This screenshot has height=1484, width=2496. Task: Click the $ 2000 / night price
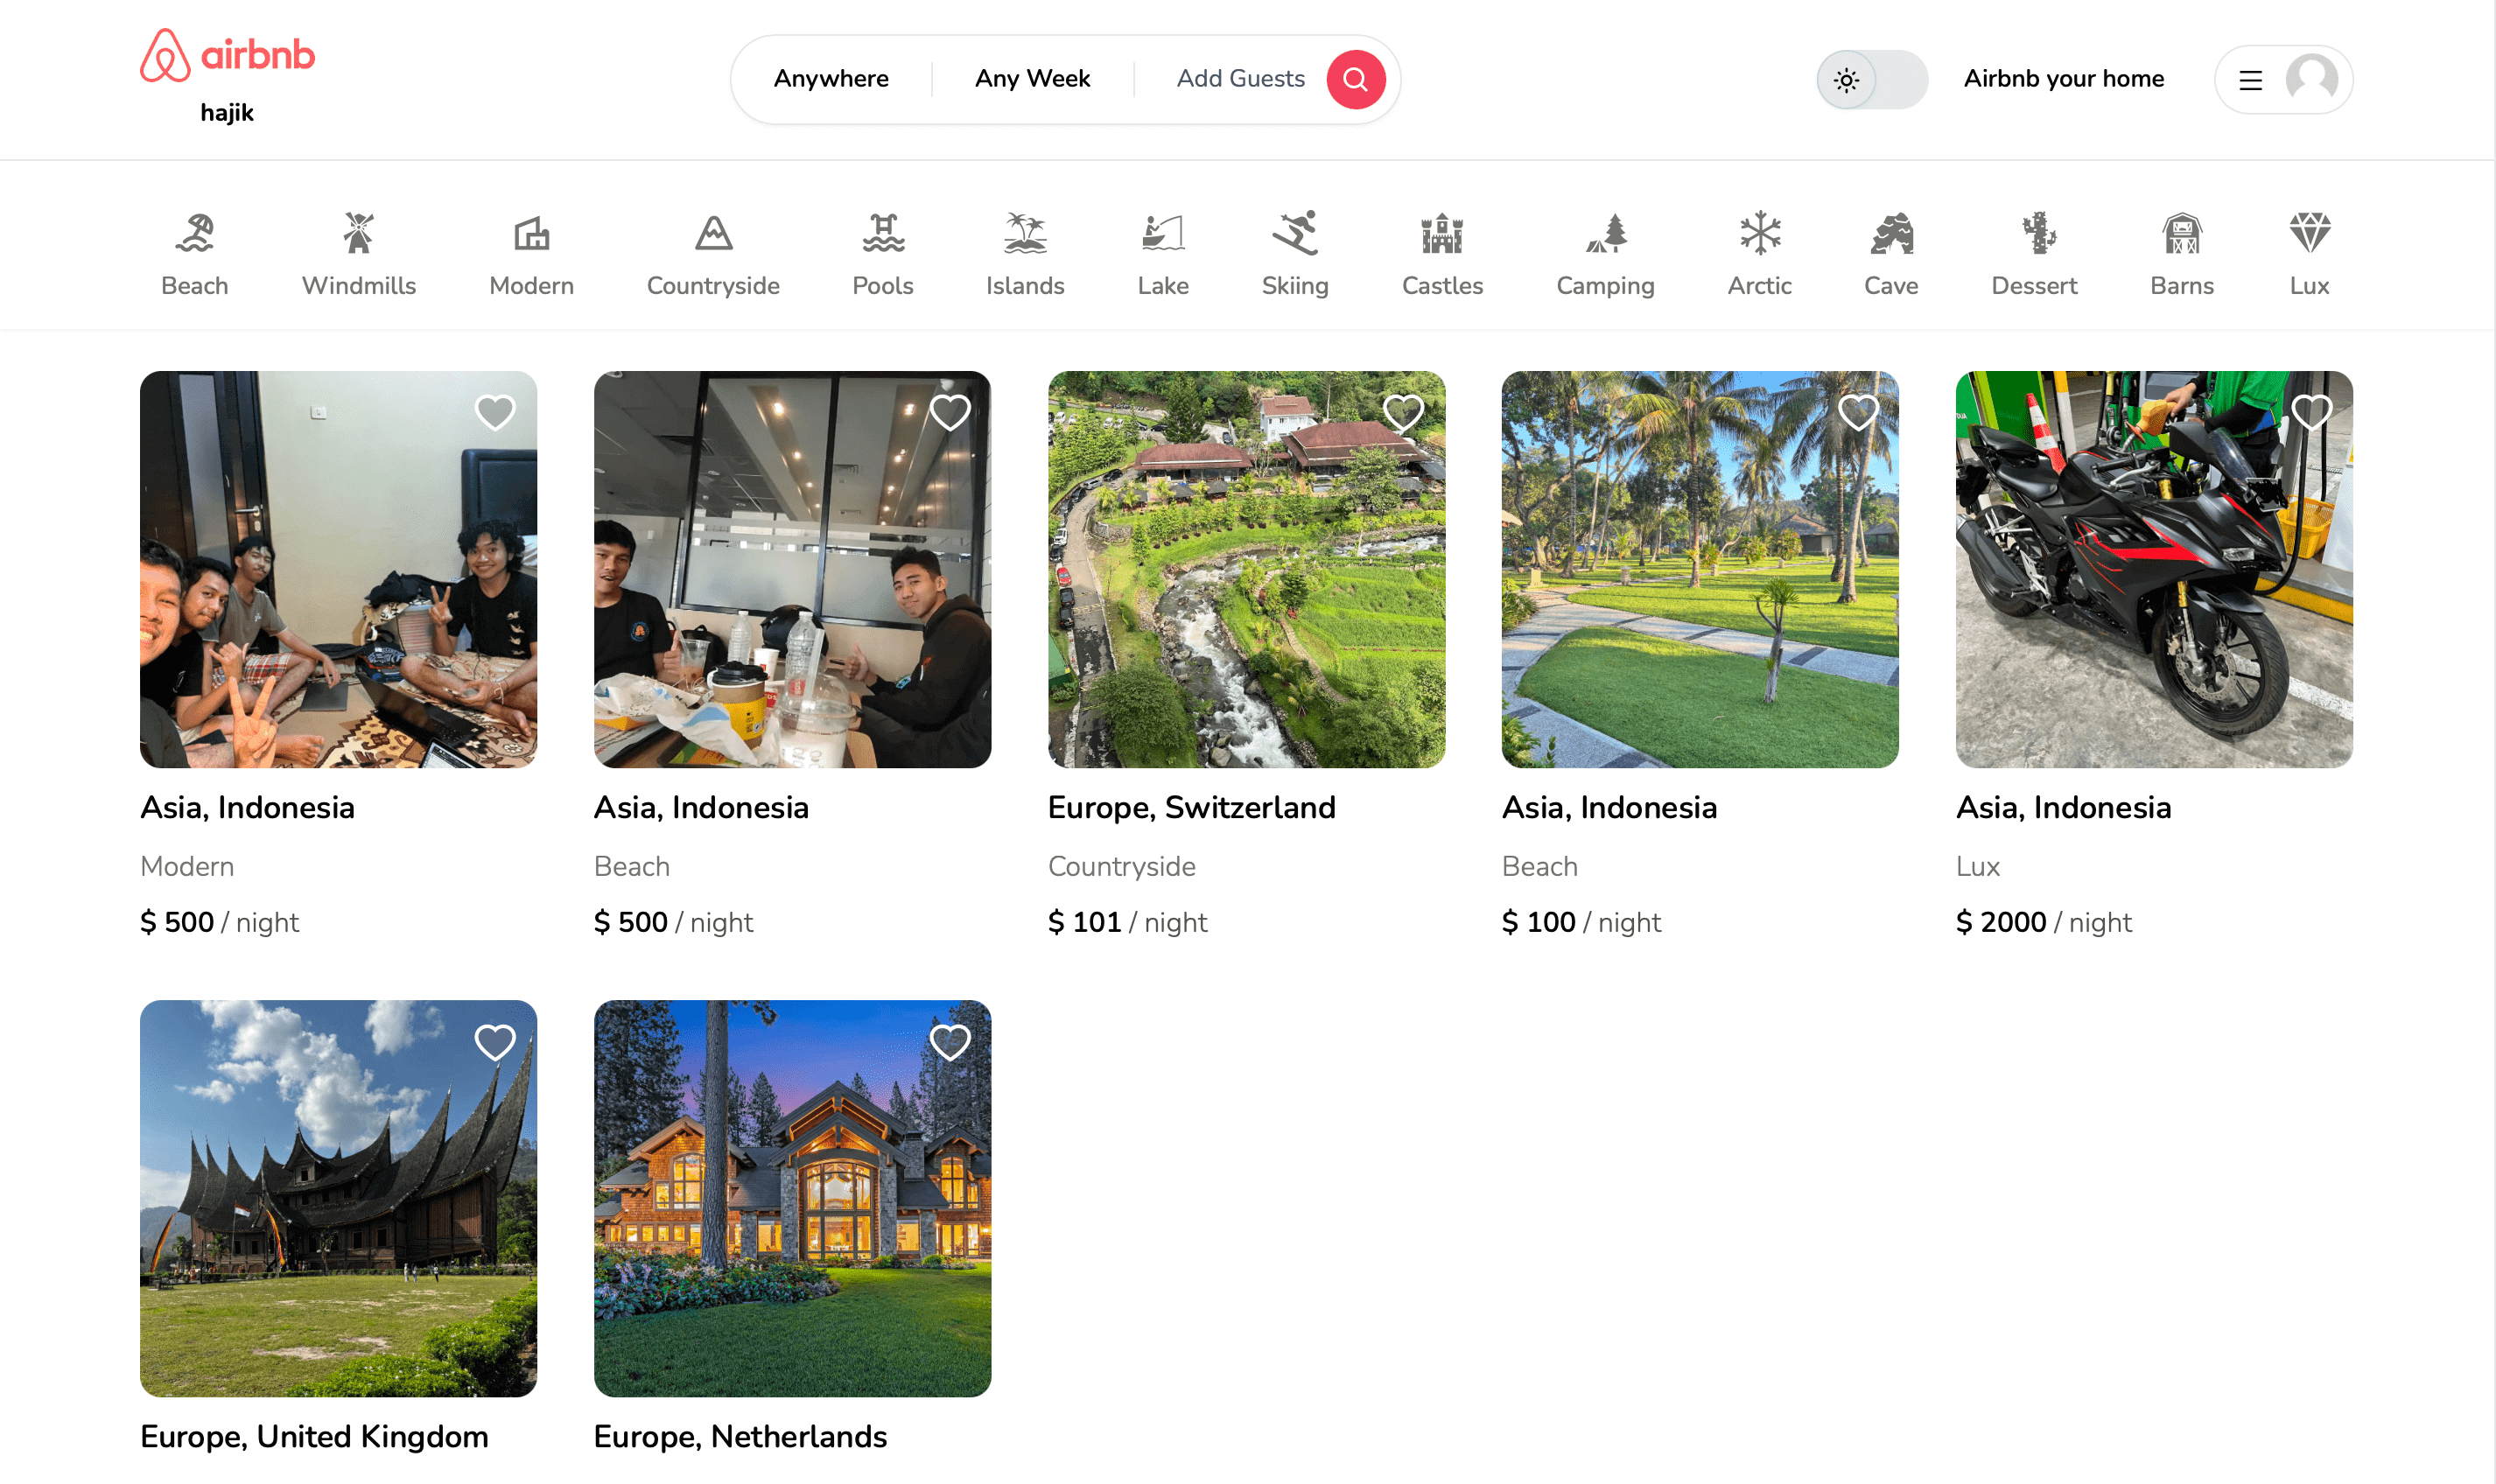(x=2043, y=922)
